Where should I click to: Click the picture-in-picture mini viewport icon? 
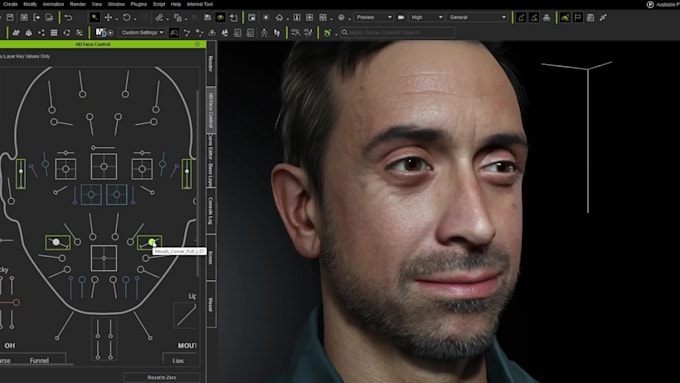252,17
